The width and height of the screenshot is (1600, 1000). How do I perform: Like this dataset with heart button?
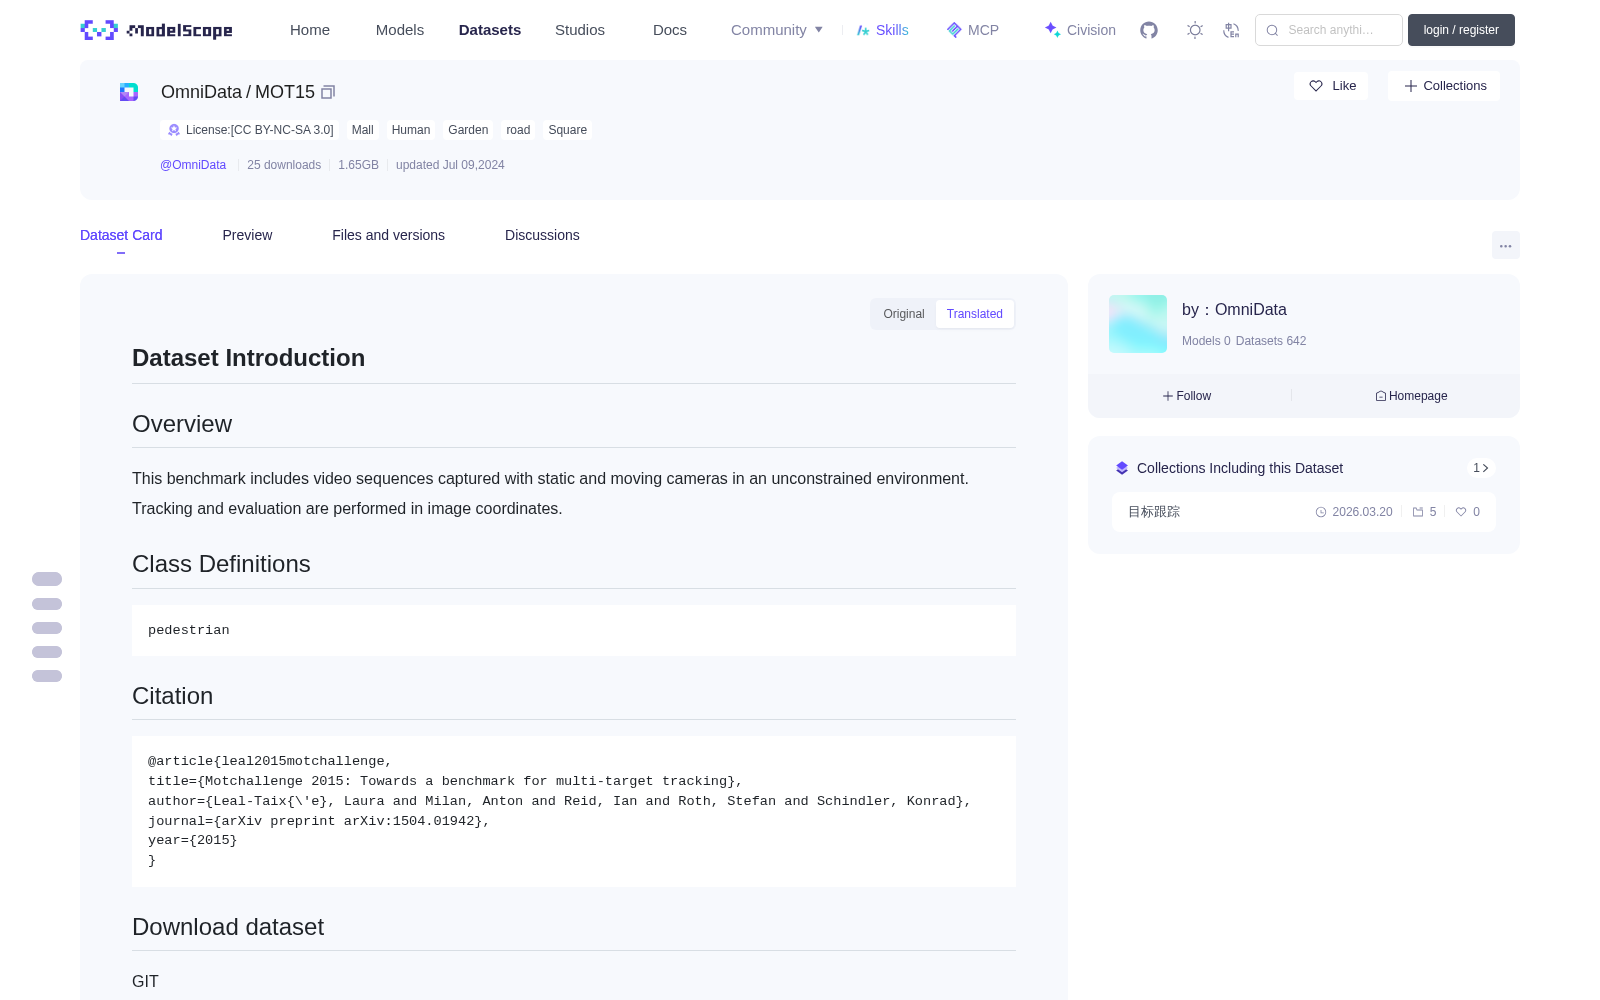click(x=1331, y=86)
